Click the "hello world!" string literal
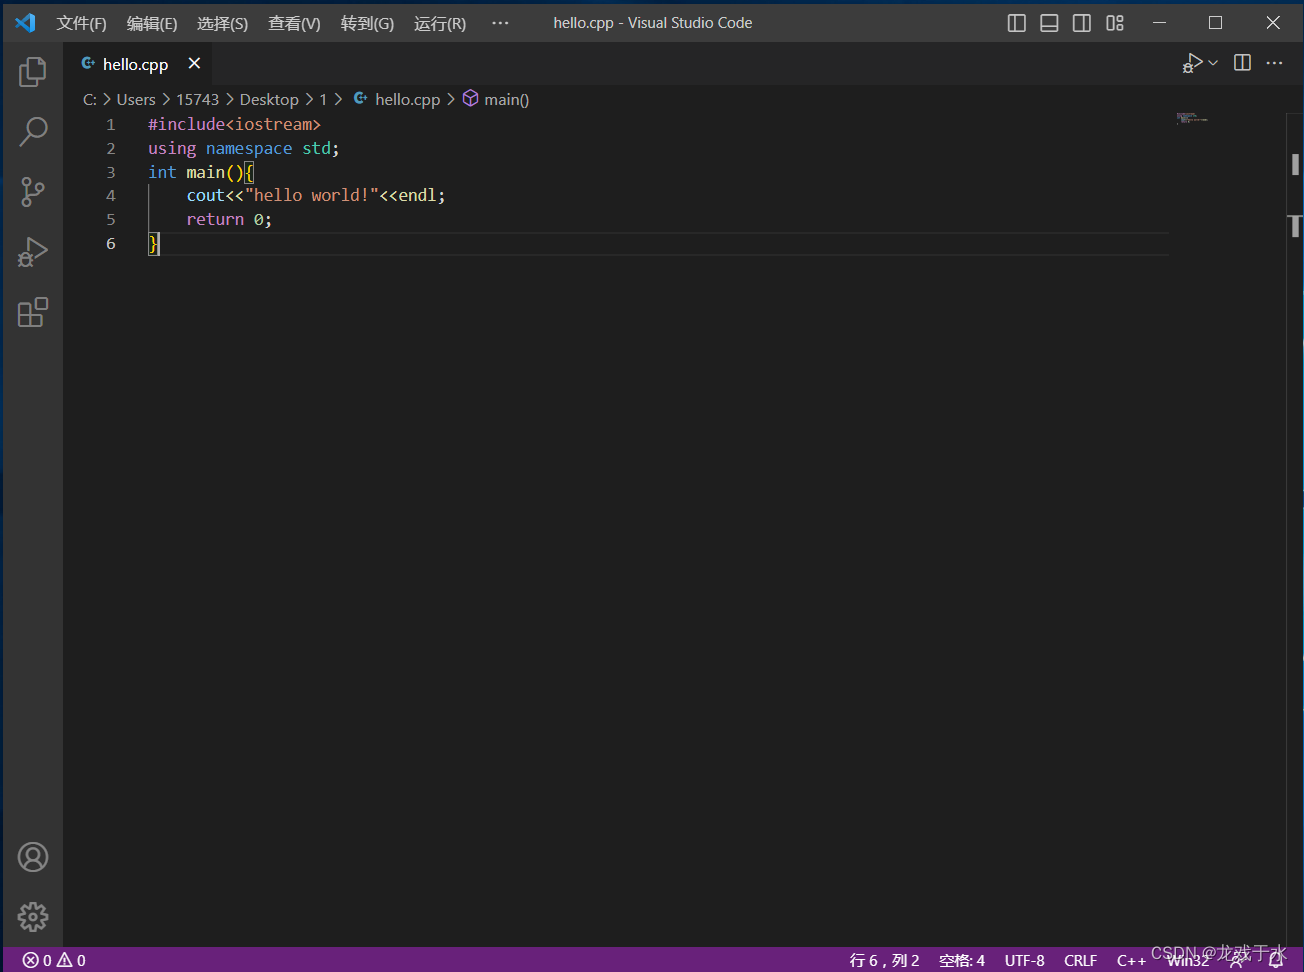 pyautogui.click(x=312, y=195)
